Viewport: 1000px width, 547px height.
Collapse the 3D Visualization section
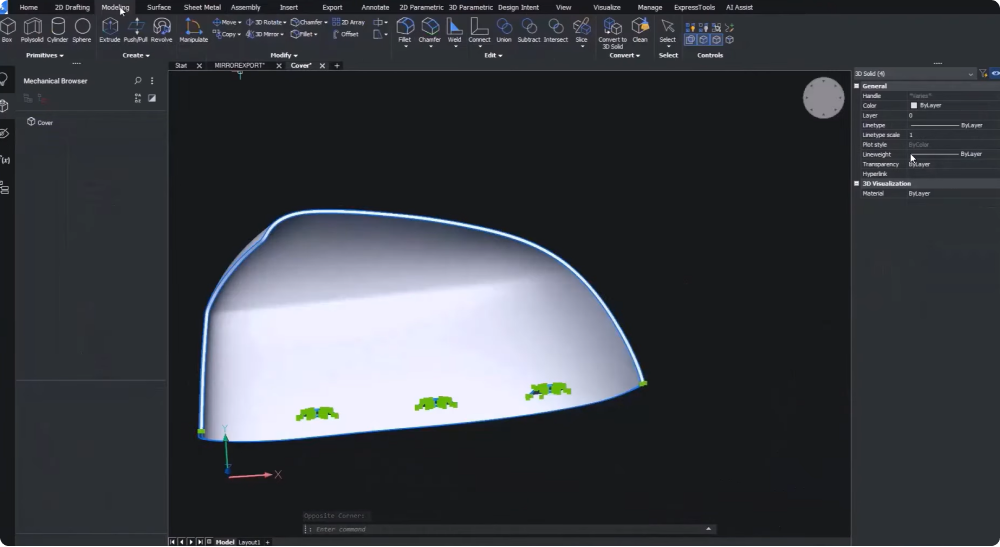point(857,183)
